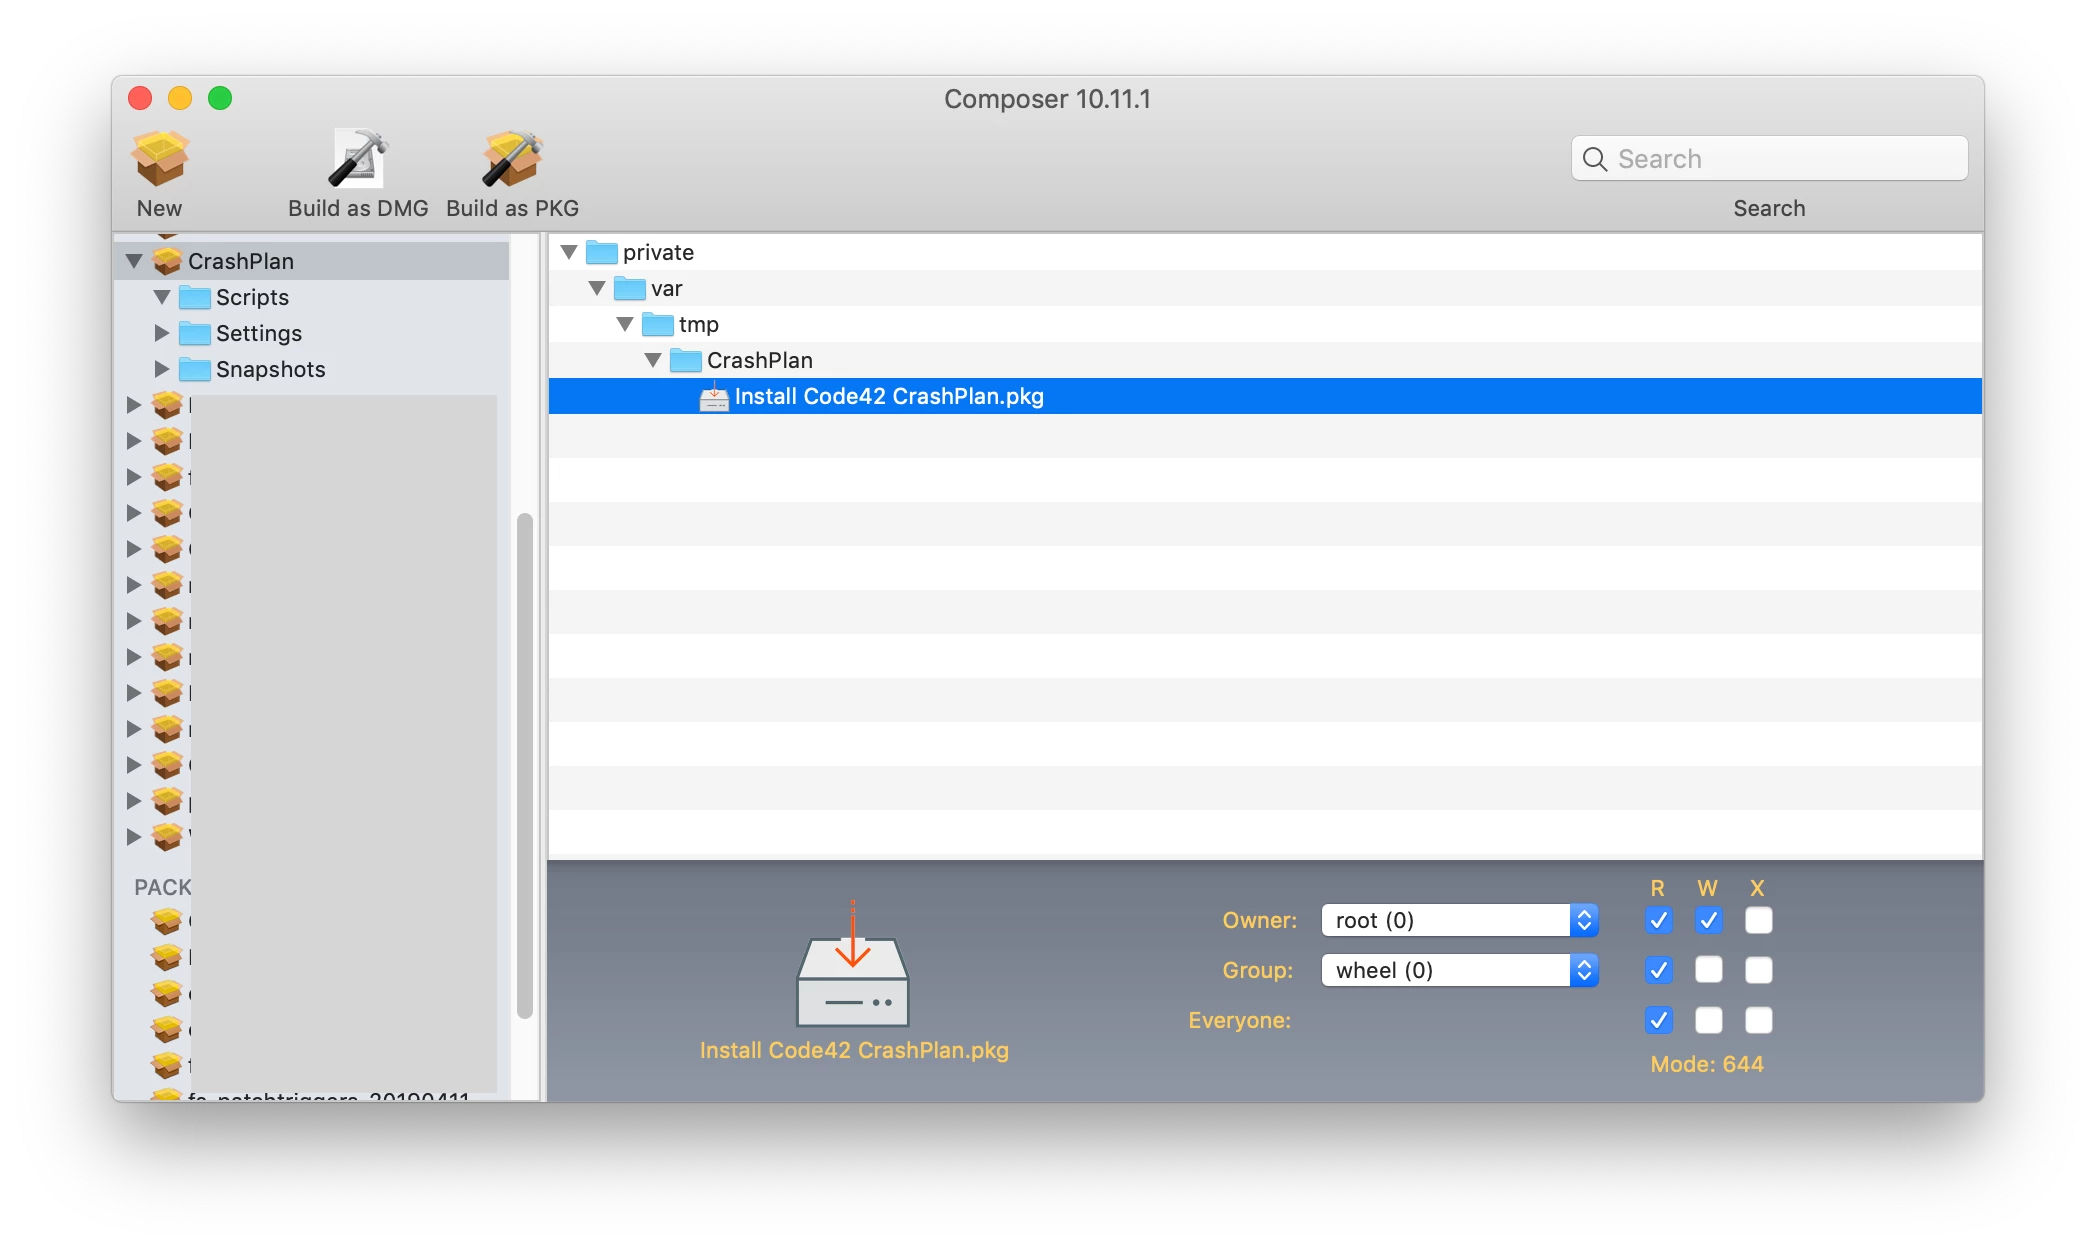2096x1250 pixels.
Task: Expand the Snapshots folder triangle
Action: pyautogui.click(x=162, y=369)
